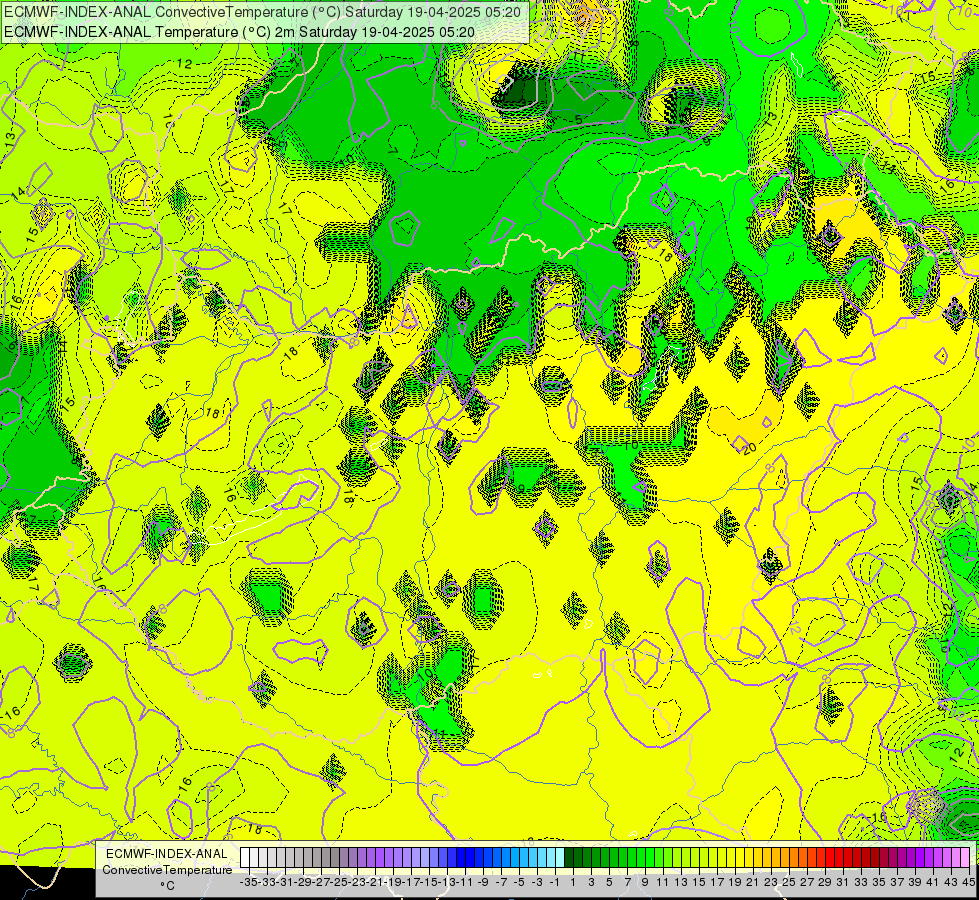Click legend value 37
Viewport: 979px width, 900px height.
point(898,883)
